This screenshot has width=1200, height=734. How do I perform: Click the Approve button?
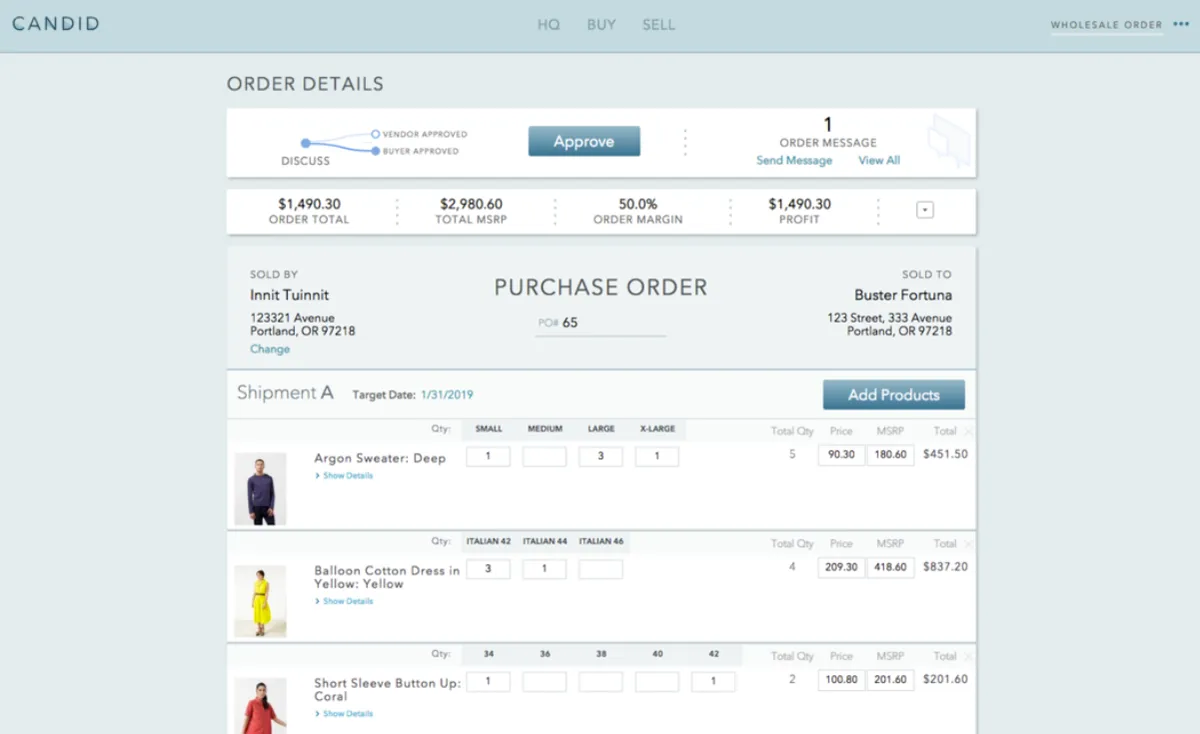pyautogui.click(x=584, y=142)
